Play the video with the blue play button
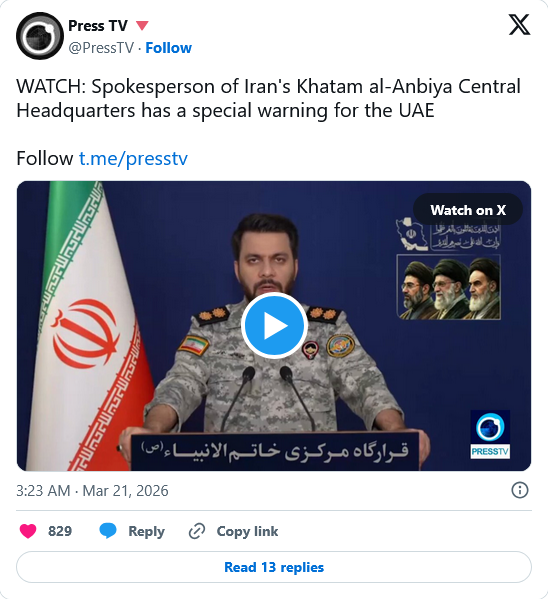Image resolution: width=548 pixels, height=599 pixels. (x=274, y=325)
